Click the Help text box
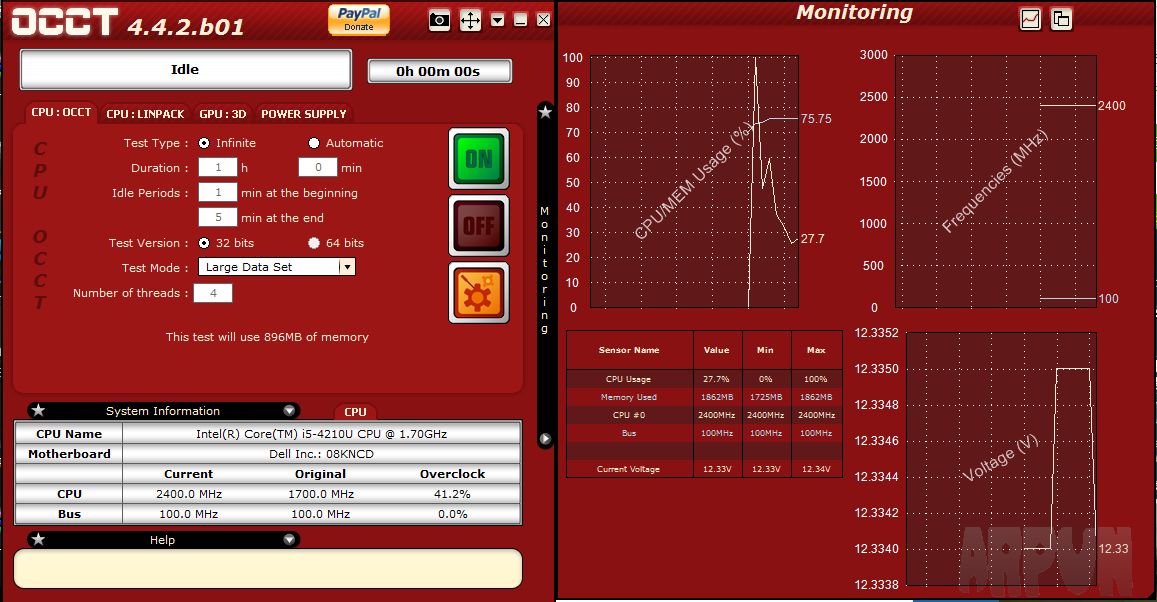This screenshot has width=1157, height=602. (x=268, y=568)
